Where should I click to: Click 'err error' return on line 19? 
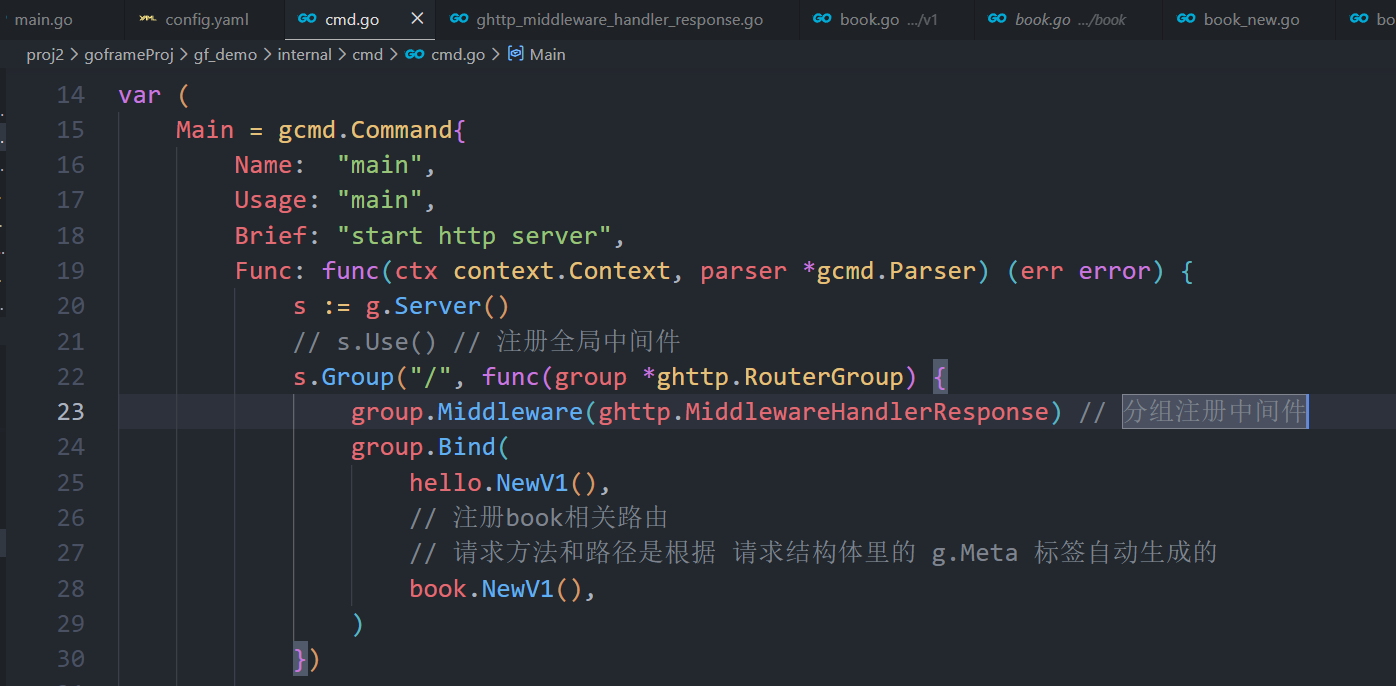click(1086, 271)
